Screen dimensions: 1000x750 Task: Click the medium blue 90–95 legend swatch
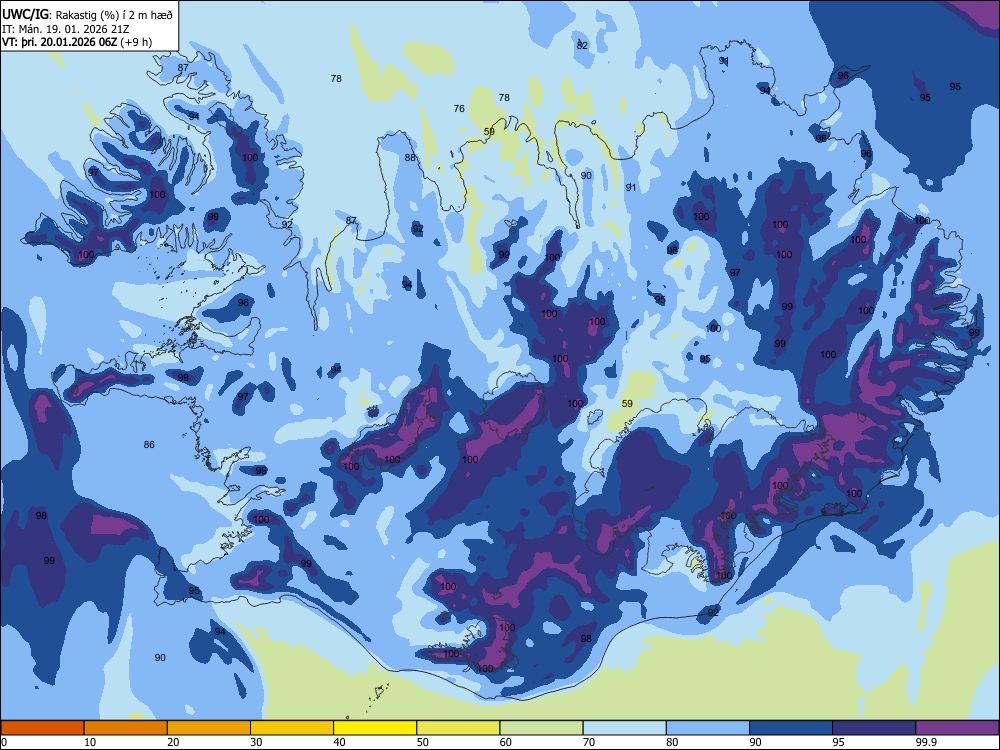point(791,728)
